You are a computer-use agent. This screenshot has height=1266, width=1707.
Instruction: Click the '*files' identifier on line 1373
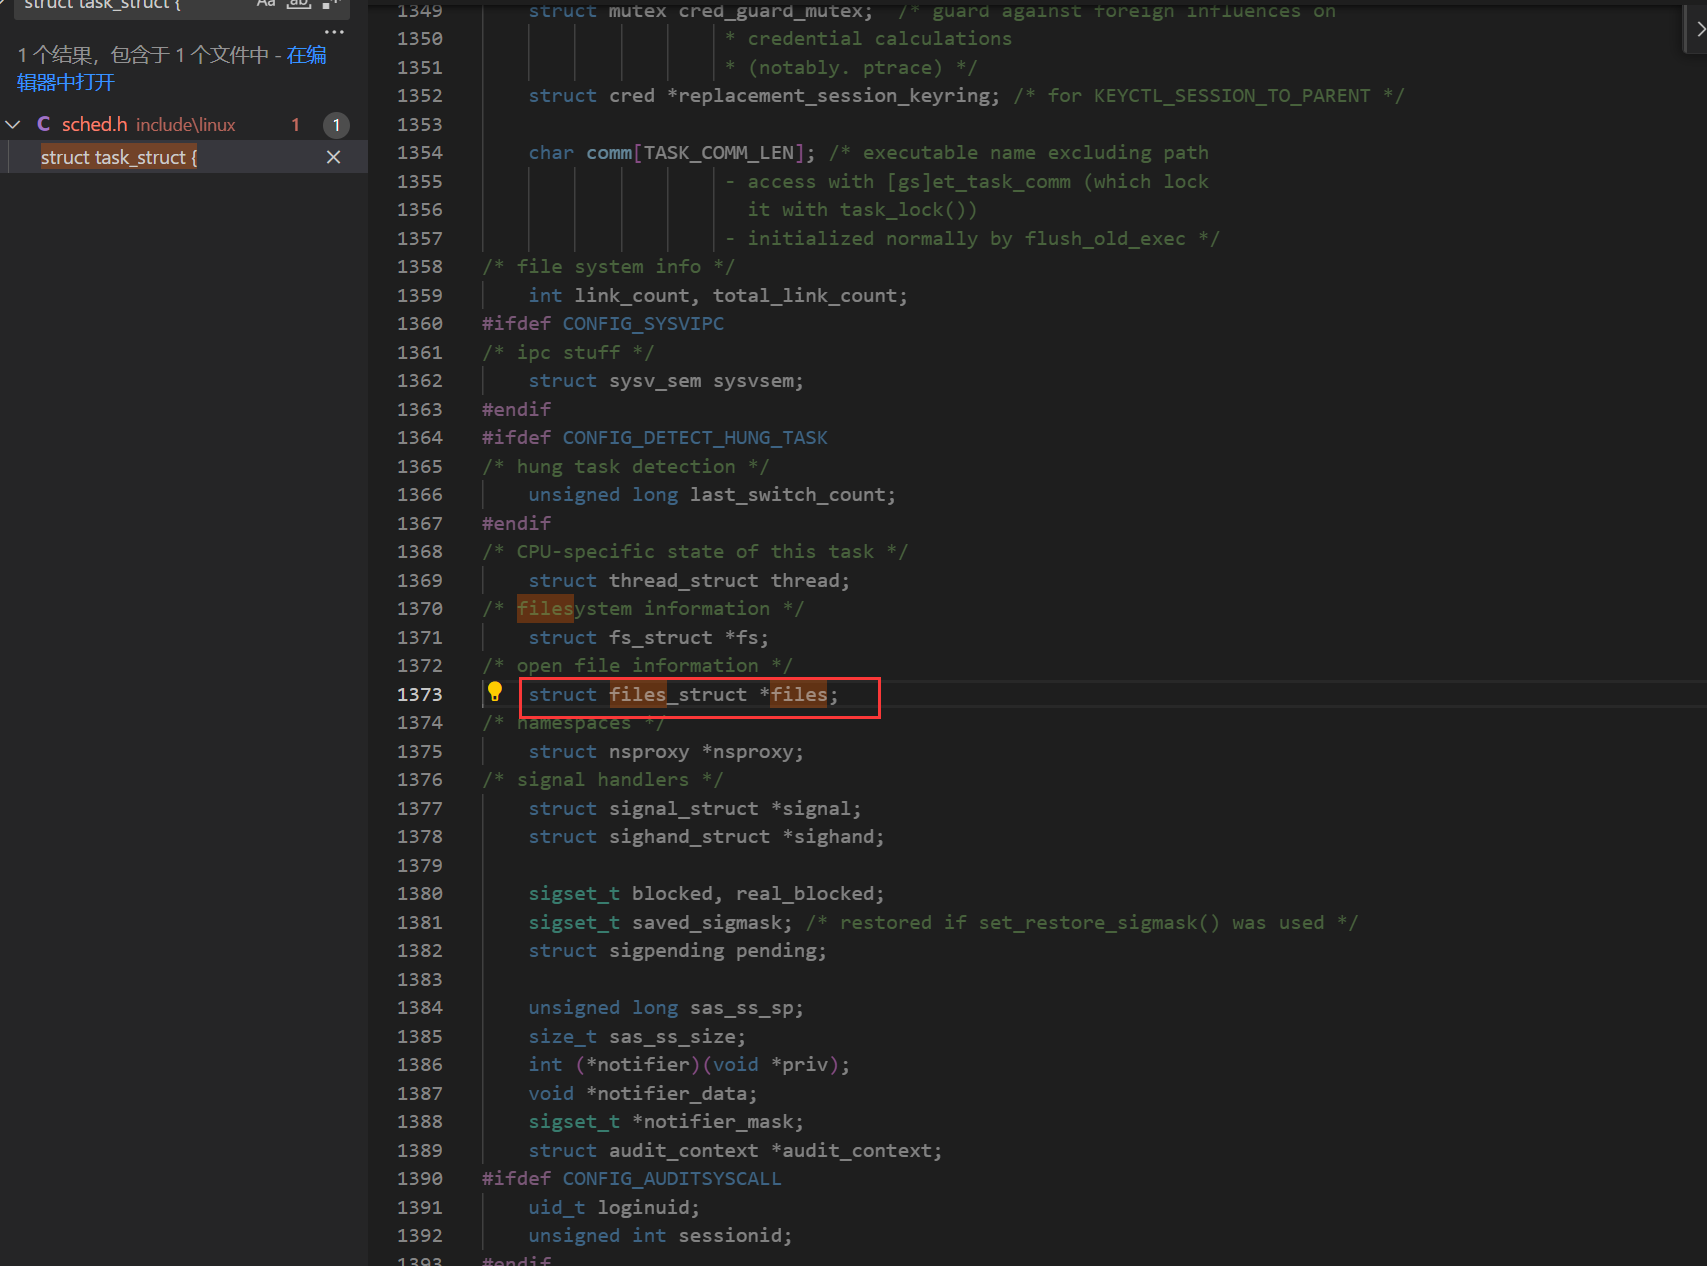point(793,694)
